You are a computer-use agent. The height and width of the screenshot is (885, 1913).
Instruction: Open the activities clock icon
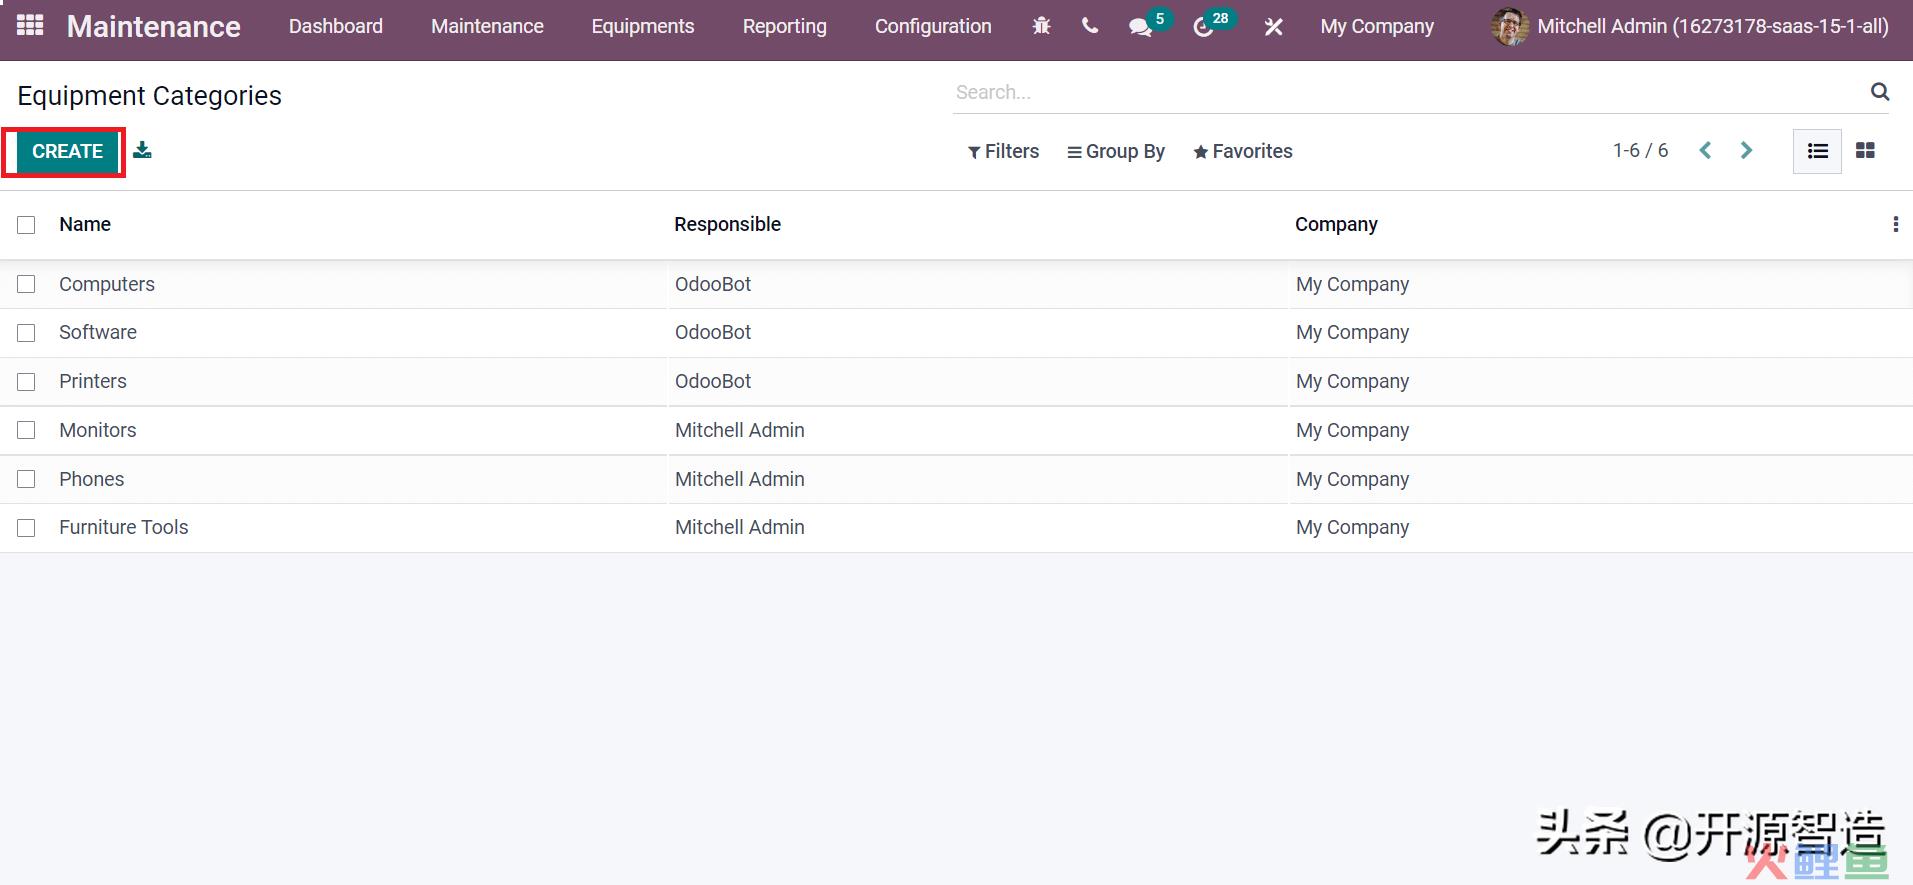tap(1203, 27)
